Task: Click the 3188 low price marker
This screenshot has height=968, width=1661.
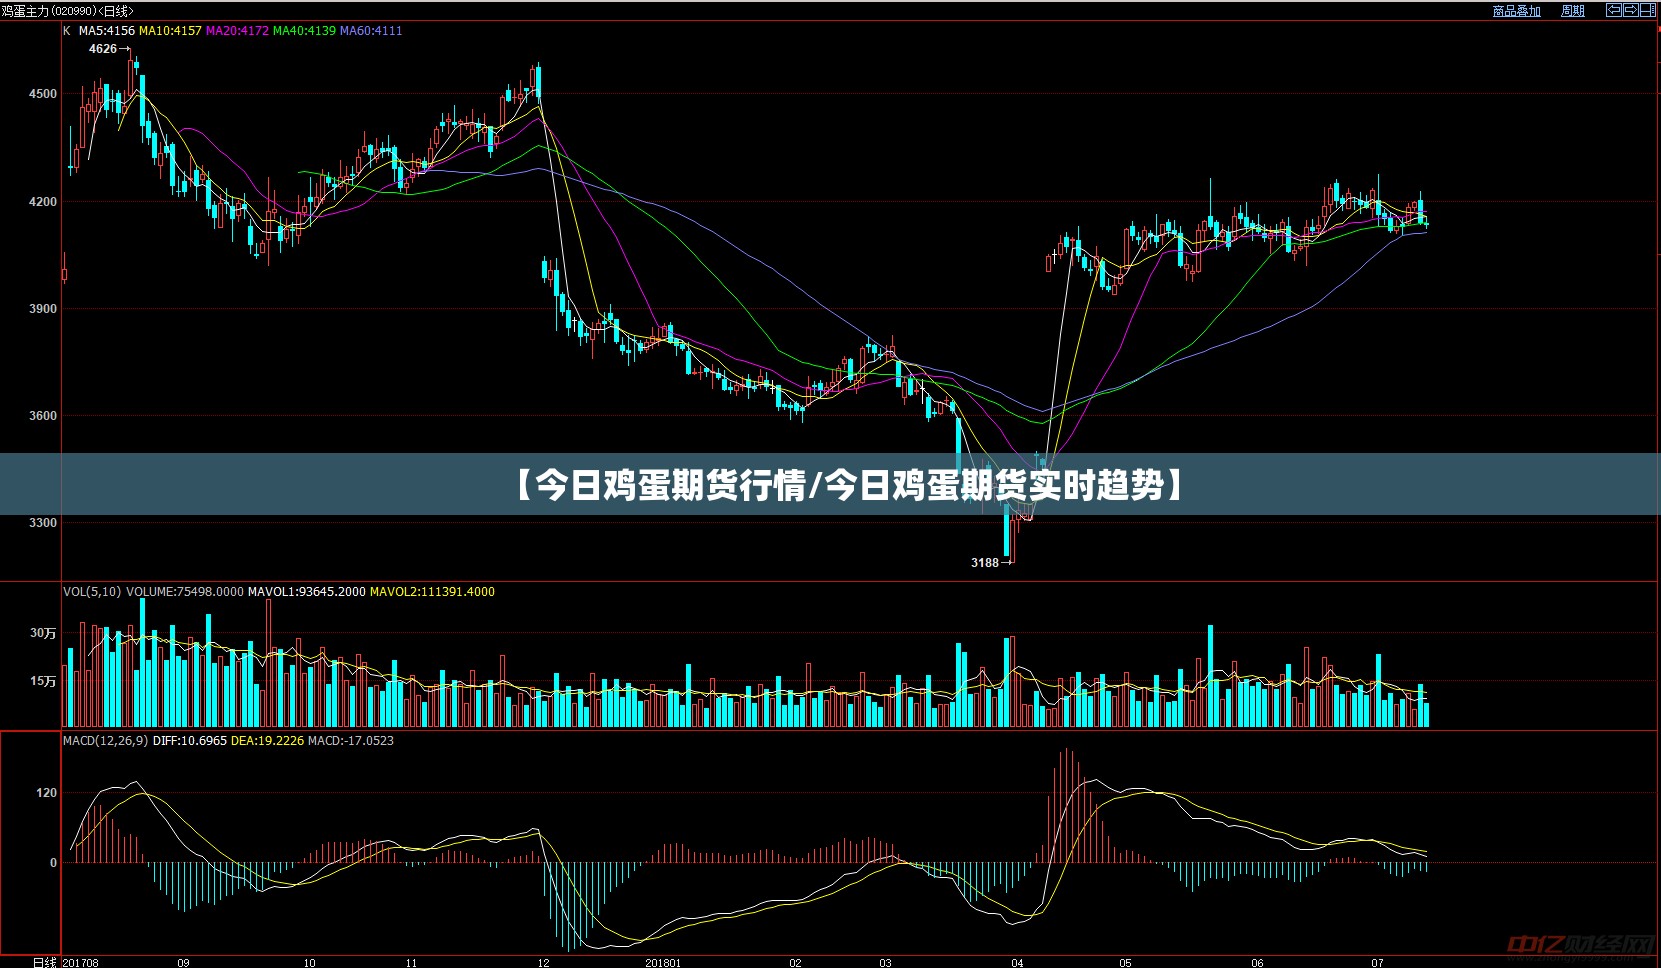Action: pyautogui.click(x=985, y=563)
